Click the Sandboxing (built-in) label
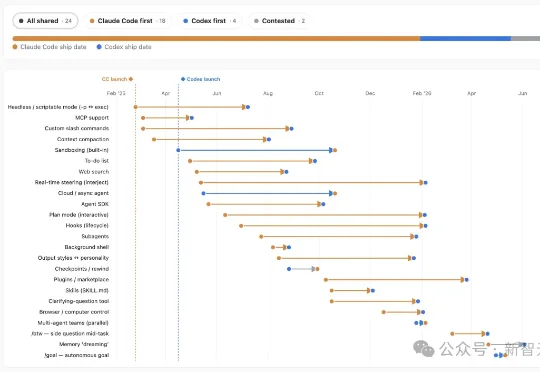540x372 pixels. click(x=82, y=150)
